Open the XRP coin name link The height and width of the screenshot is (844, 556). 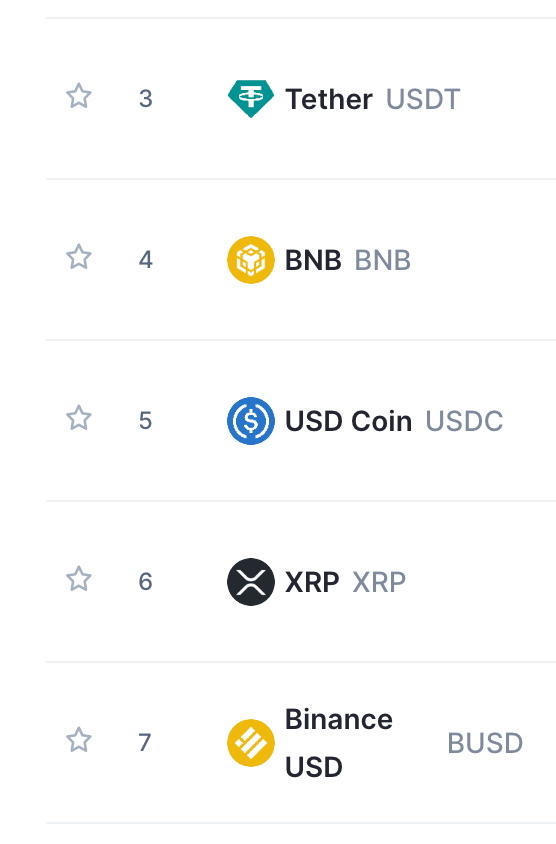point(312,582)
